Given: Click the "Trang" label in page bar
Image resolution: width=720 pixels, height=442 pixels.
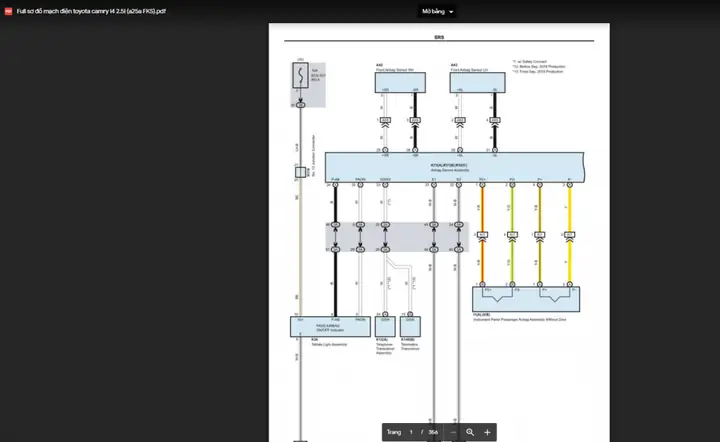Looking at the screenshot, I should pyautogui.click(x=394, y=432).
